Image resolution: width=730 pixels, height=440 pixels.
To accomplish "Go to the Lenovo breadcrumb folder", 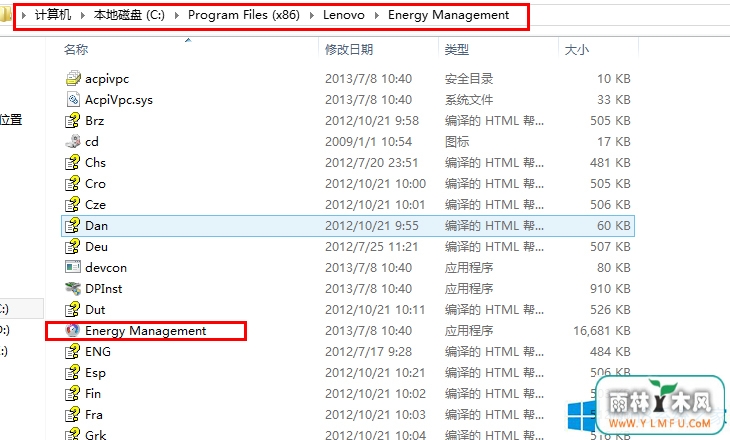I will 344,15.
